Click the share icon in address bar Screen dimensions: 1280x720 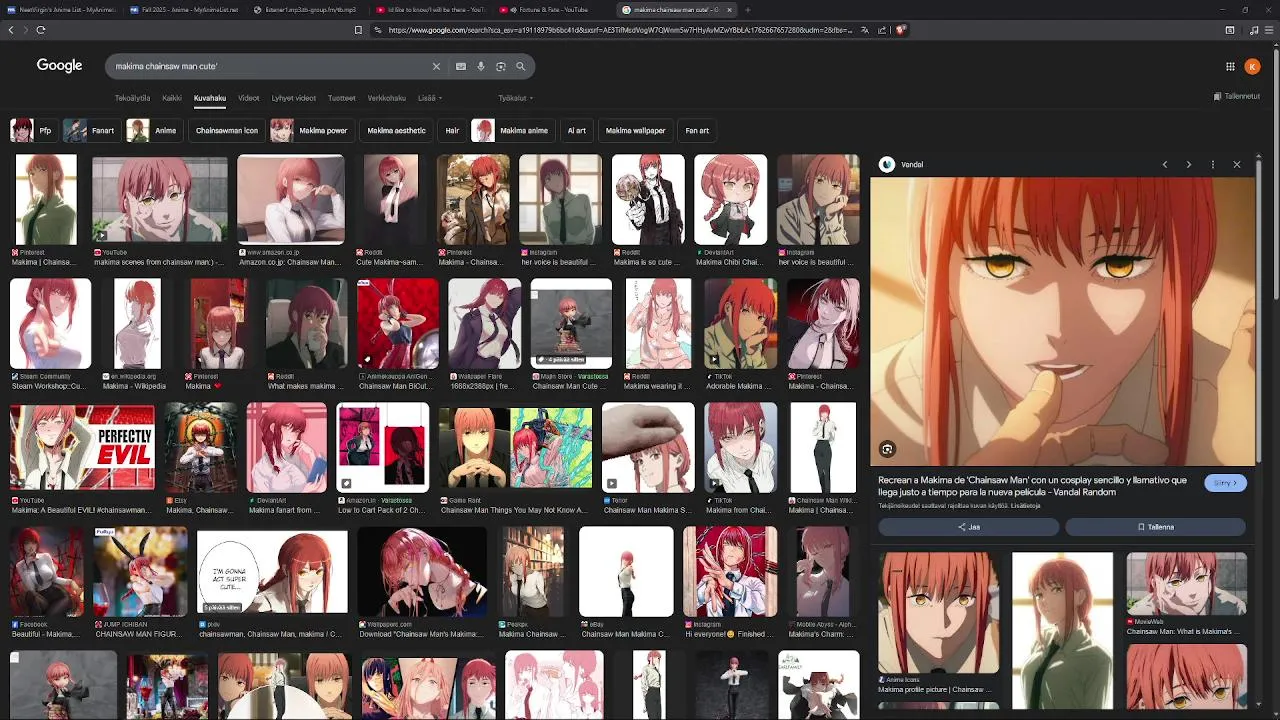(882, 30)
